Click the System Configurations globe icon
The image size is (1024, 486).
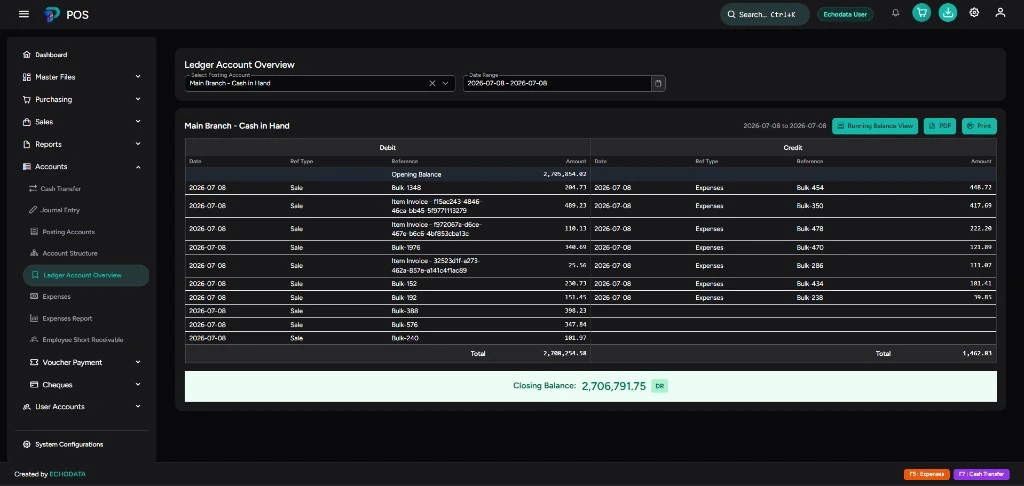coord(27,444)
